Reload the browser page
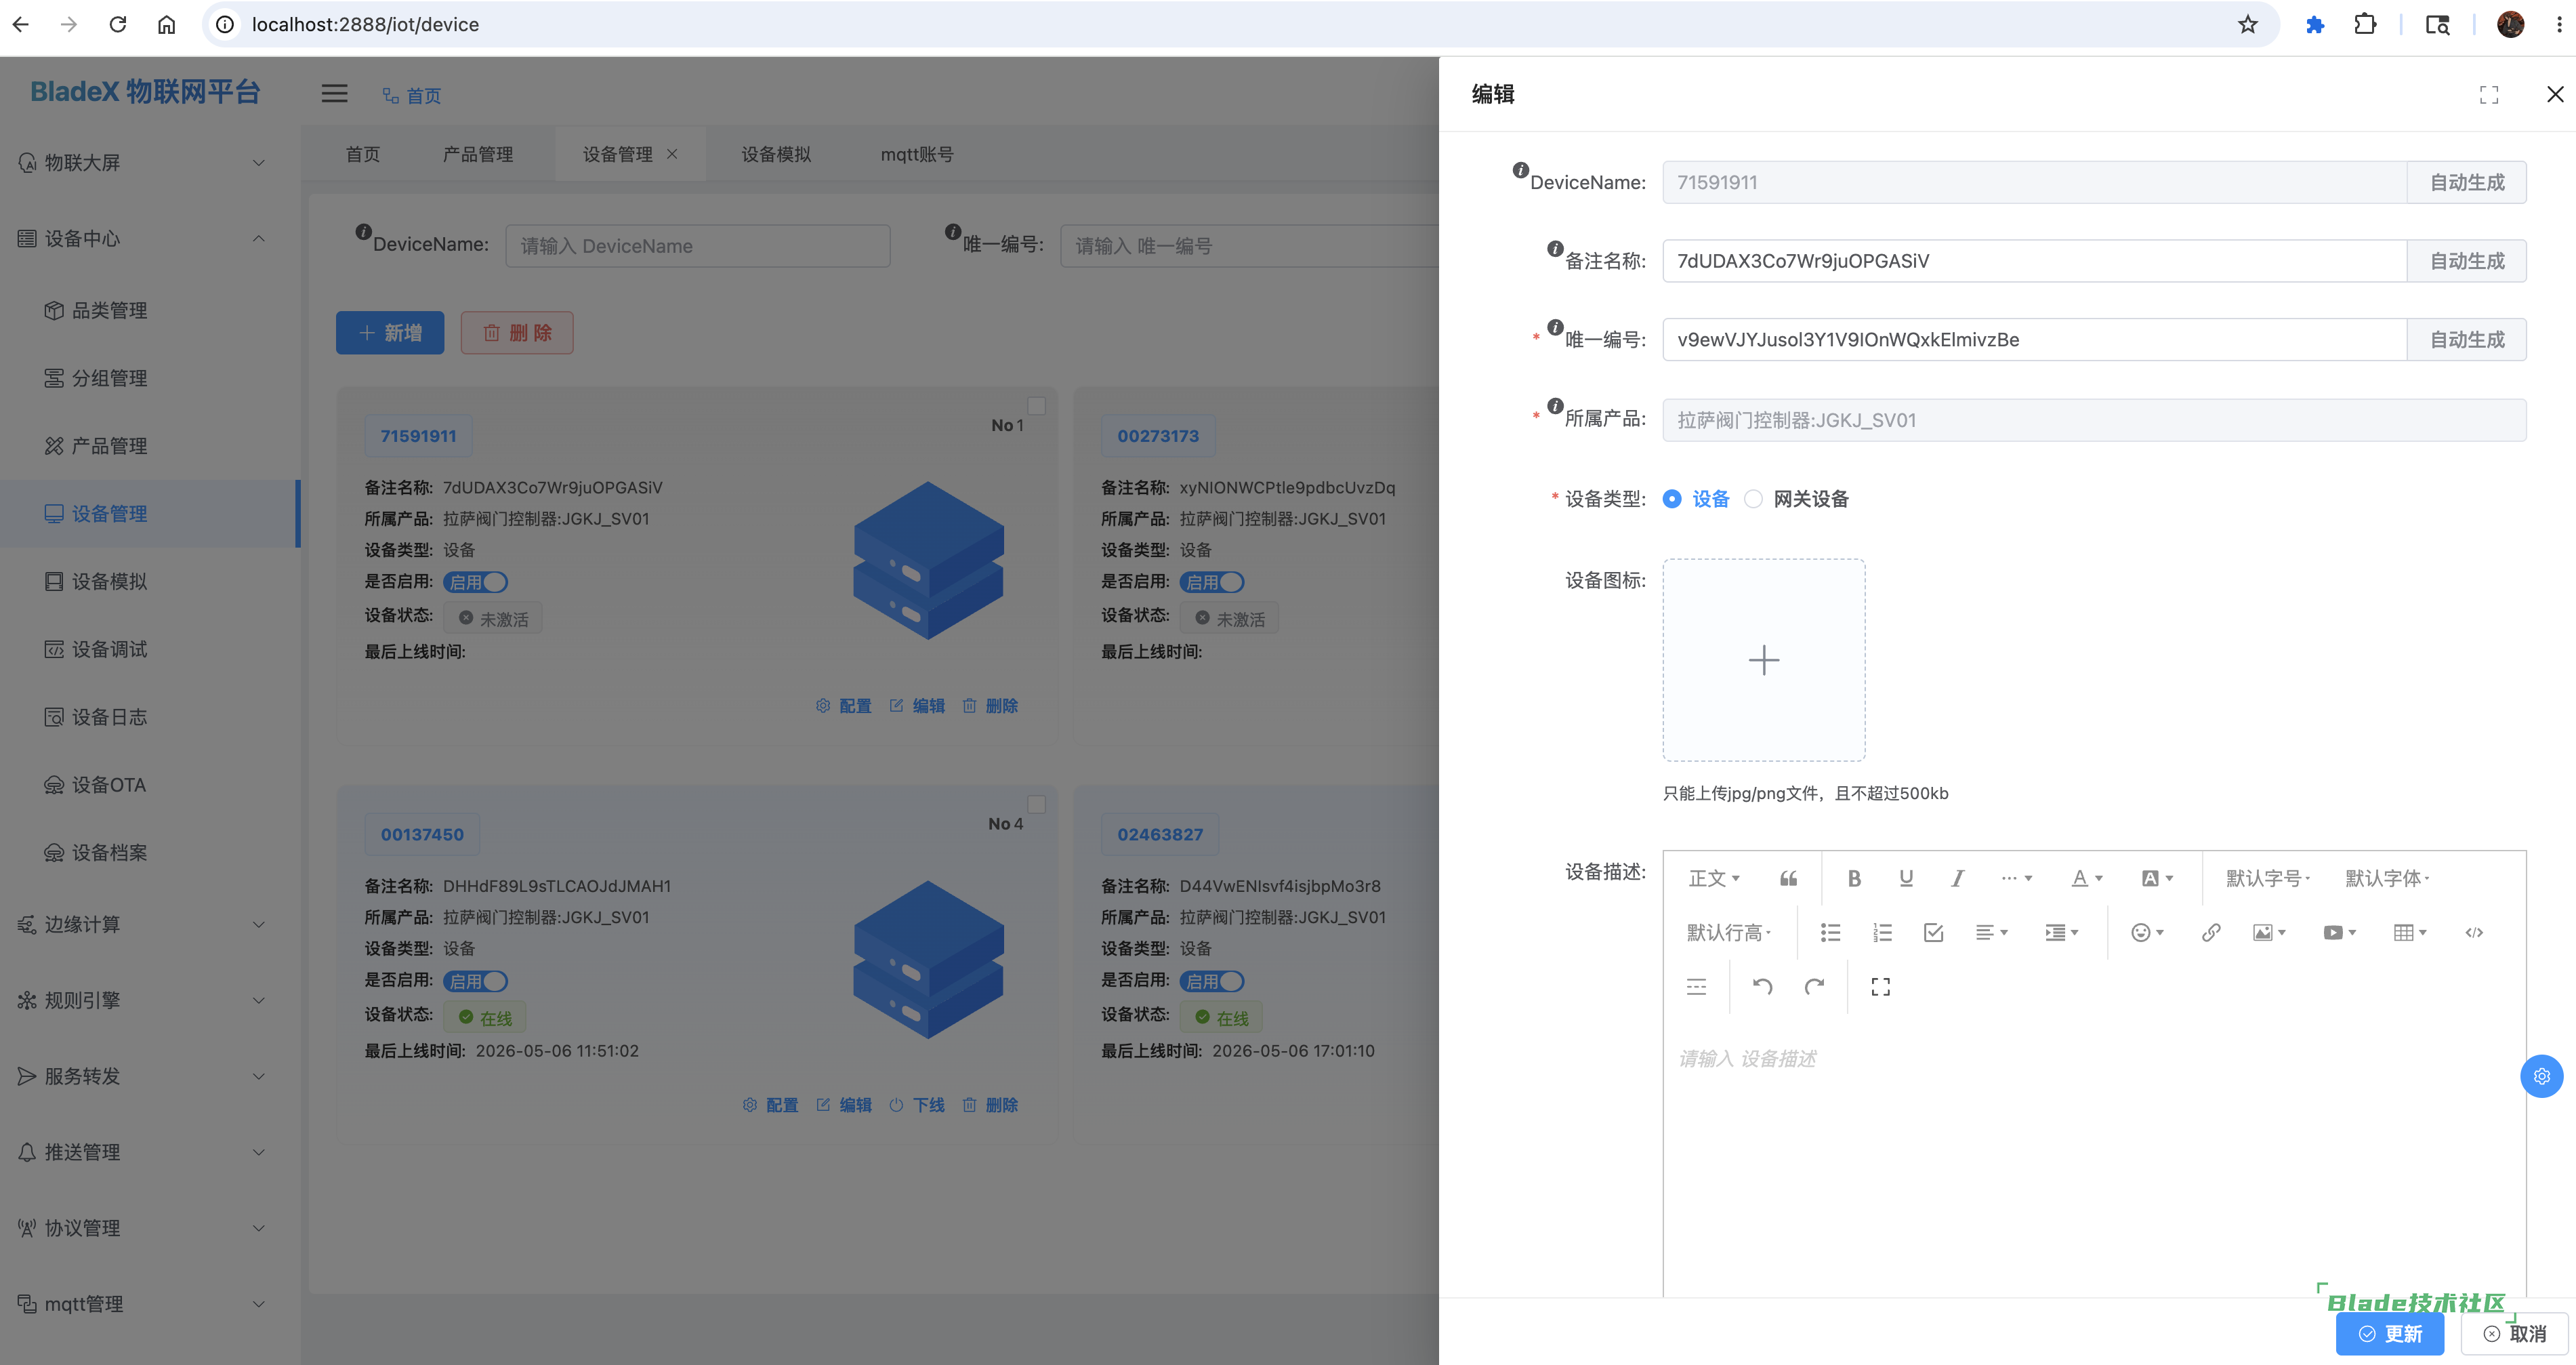The width and height of the screenshot is (2576, 1365). (118, 24)
